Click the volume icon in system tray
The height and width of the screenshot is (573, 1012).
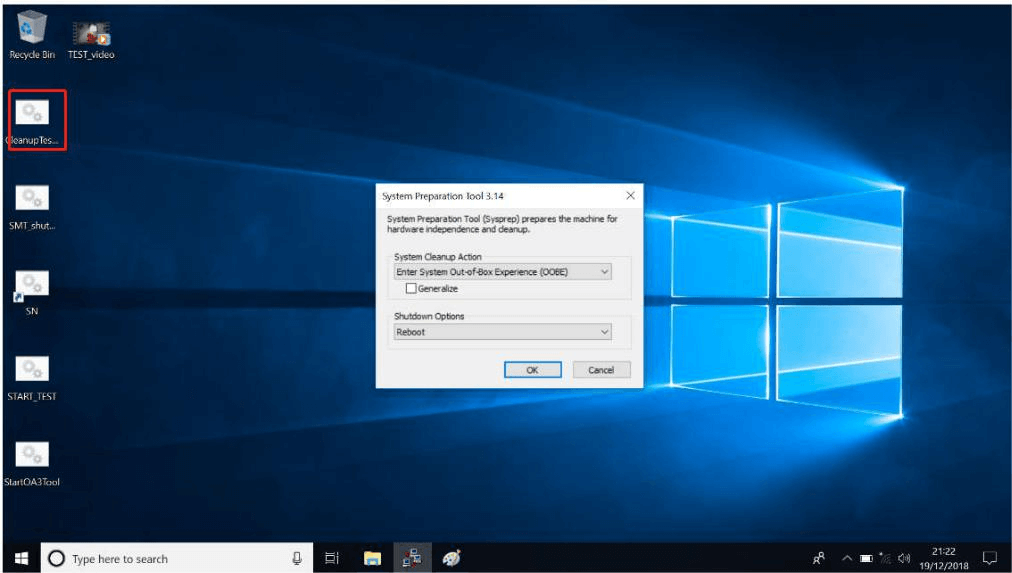click(904, 558)
